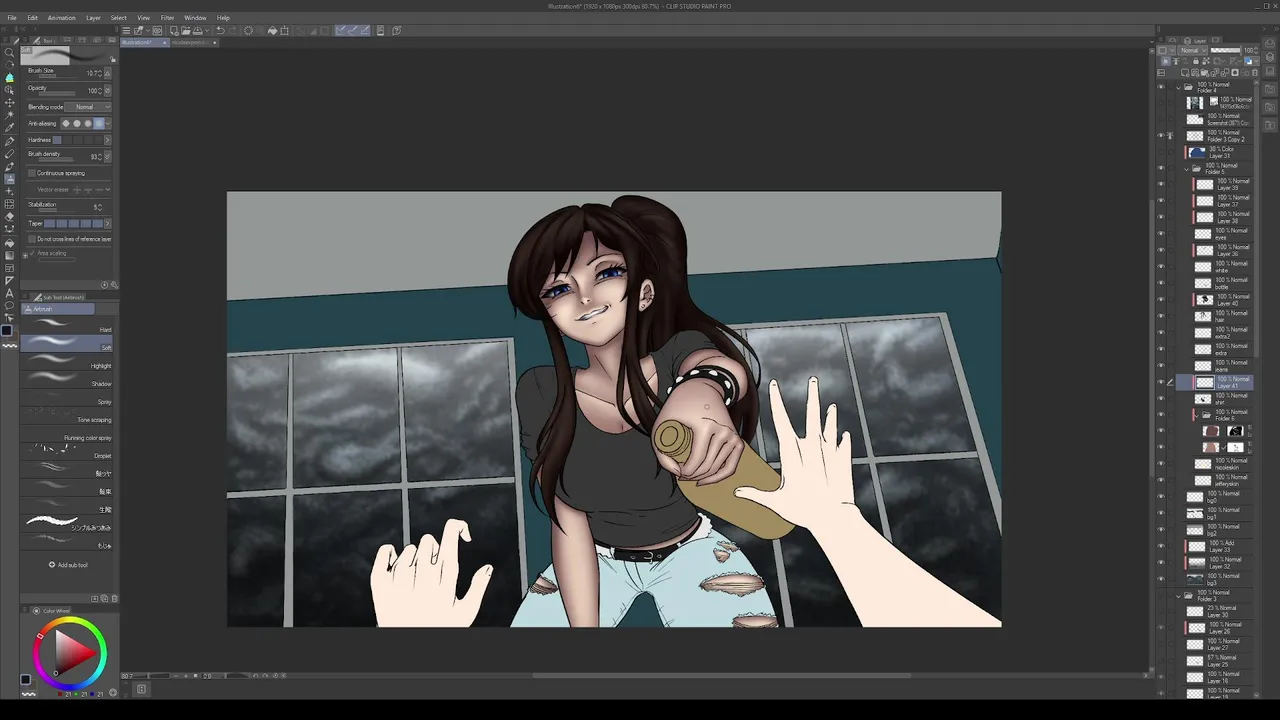Select the Airbrush tool in toolbar
1280x720 pixels.
click(8, 179)
